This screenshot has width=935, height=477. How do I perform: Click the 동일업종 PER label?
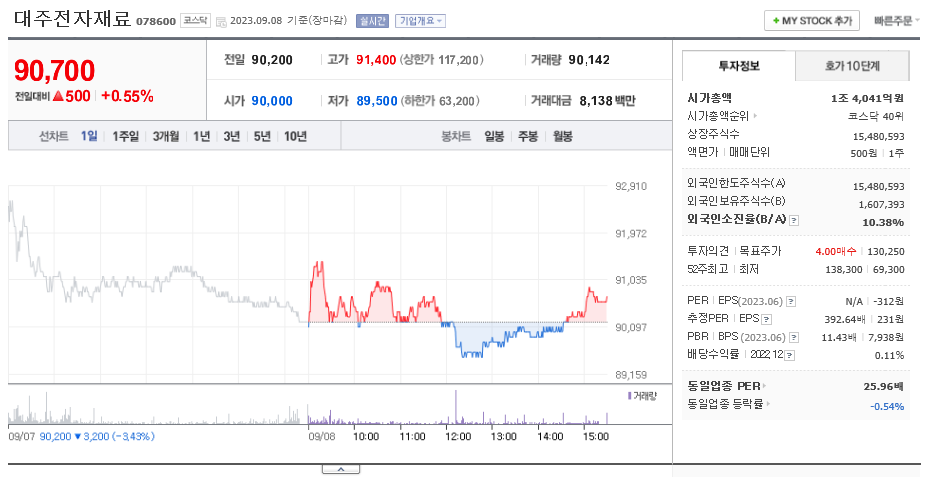point(724,386)
